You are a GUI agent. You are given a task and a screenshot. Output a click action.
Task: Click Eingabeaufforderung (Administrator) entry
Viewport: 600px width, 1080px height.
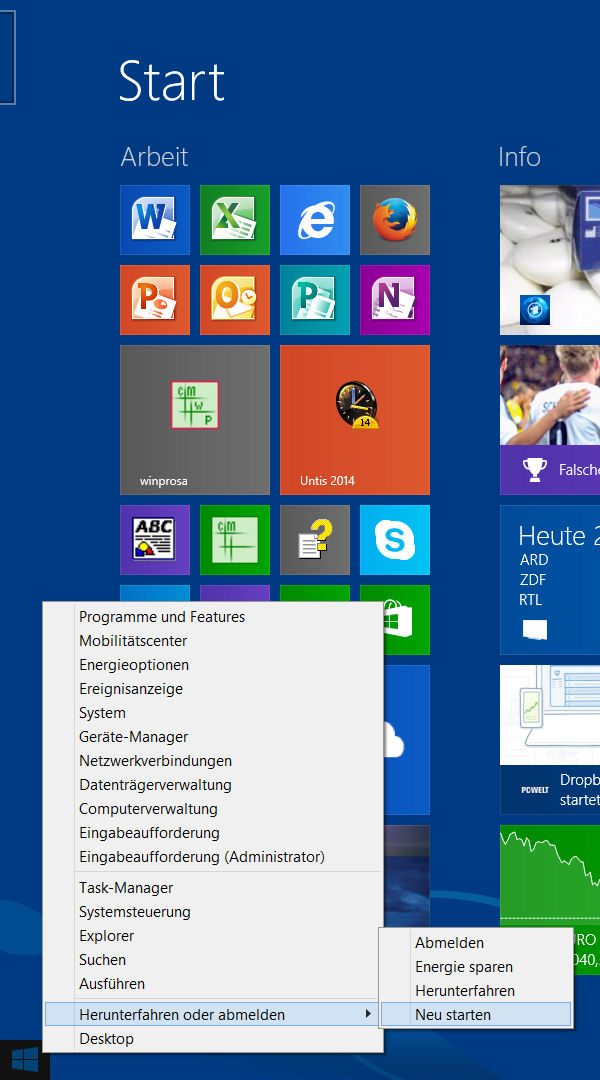(202, 857)
